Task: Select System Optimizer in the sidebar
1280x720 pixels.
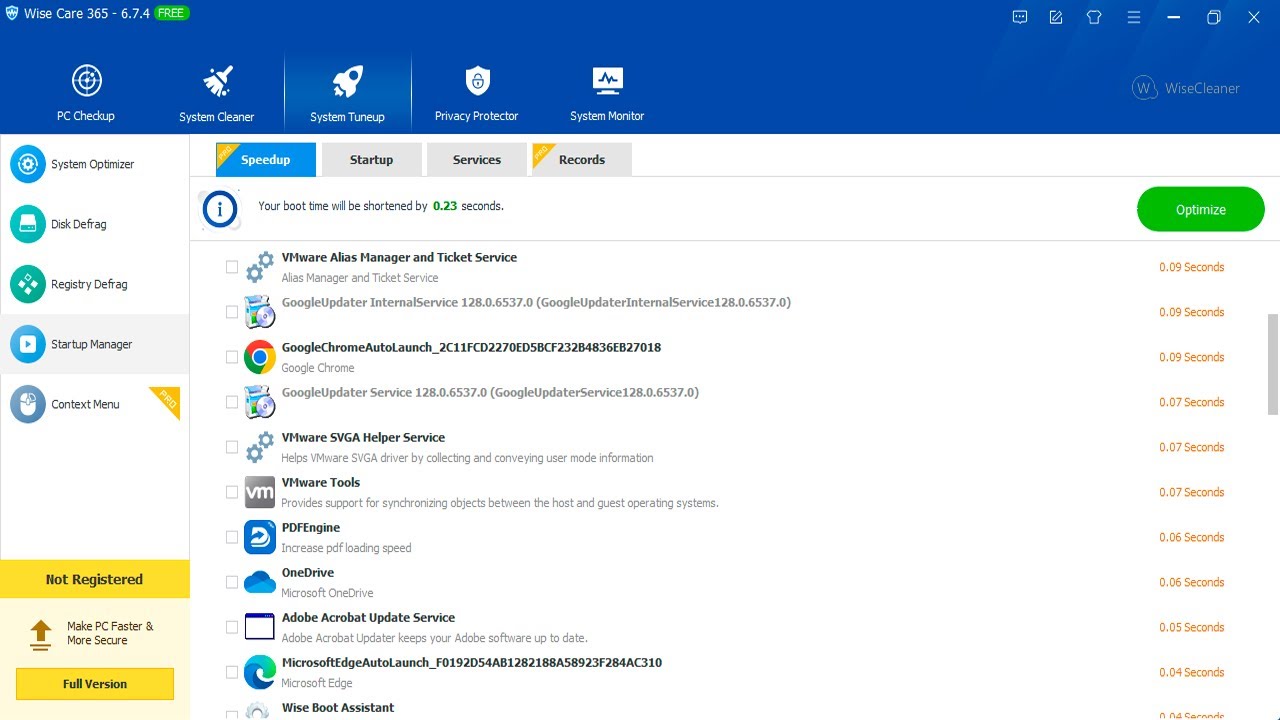Action: (x=94, y=164)
